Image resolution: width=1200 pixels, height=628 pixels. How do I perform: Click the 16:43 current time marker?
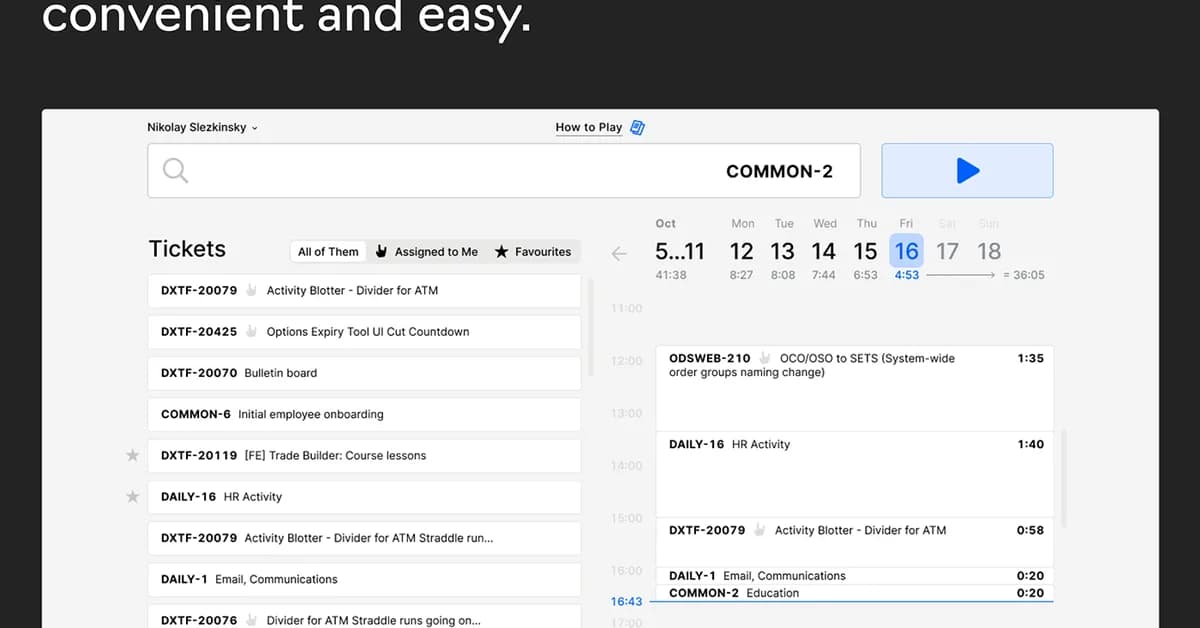626,601
